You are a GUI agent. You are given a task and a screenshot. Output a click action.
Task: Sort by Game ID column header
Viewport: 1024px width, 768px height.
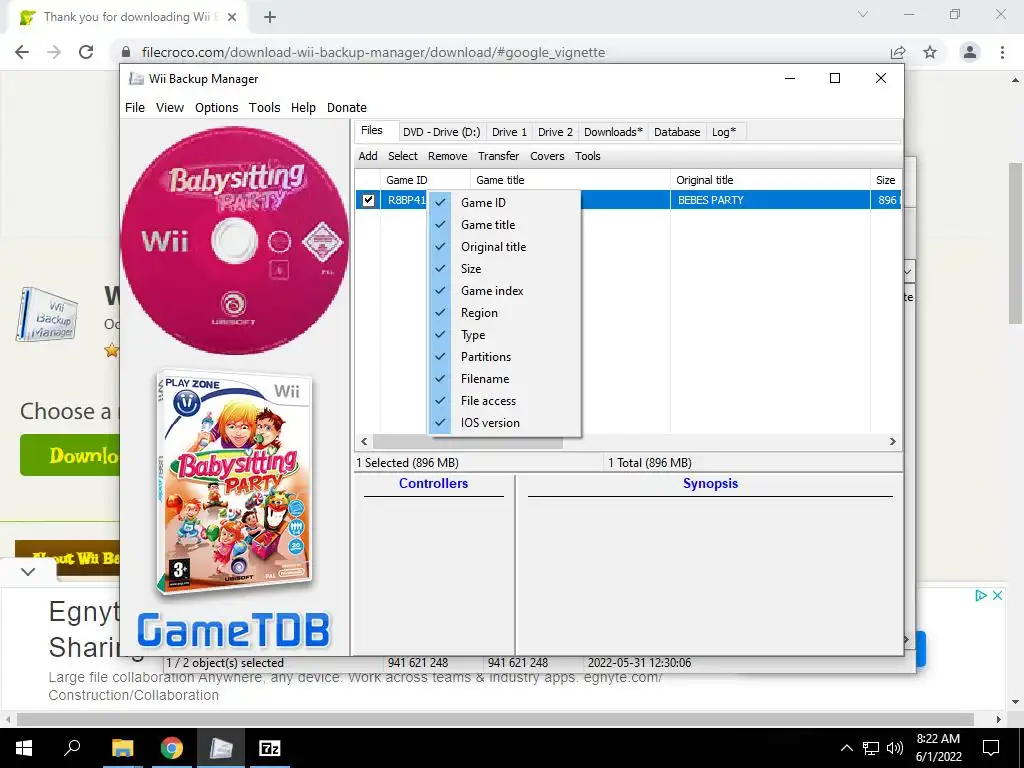click(425, 180)
